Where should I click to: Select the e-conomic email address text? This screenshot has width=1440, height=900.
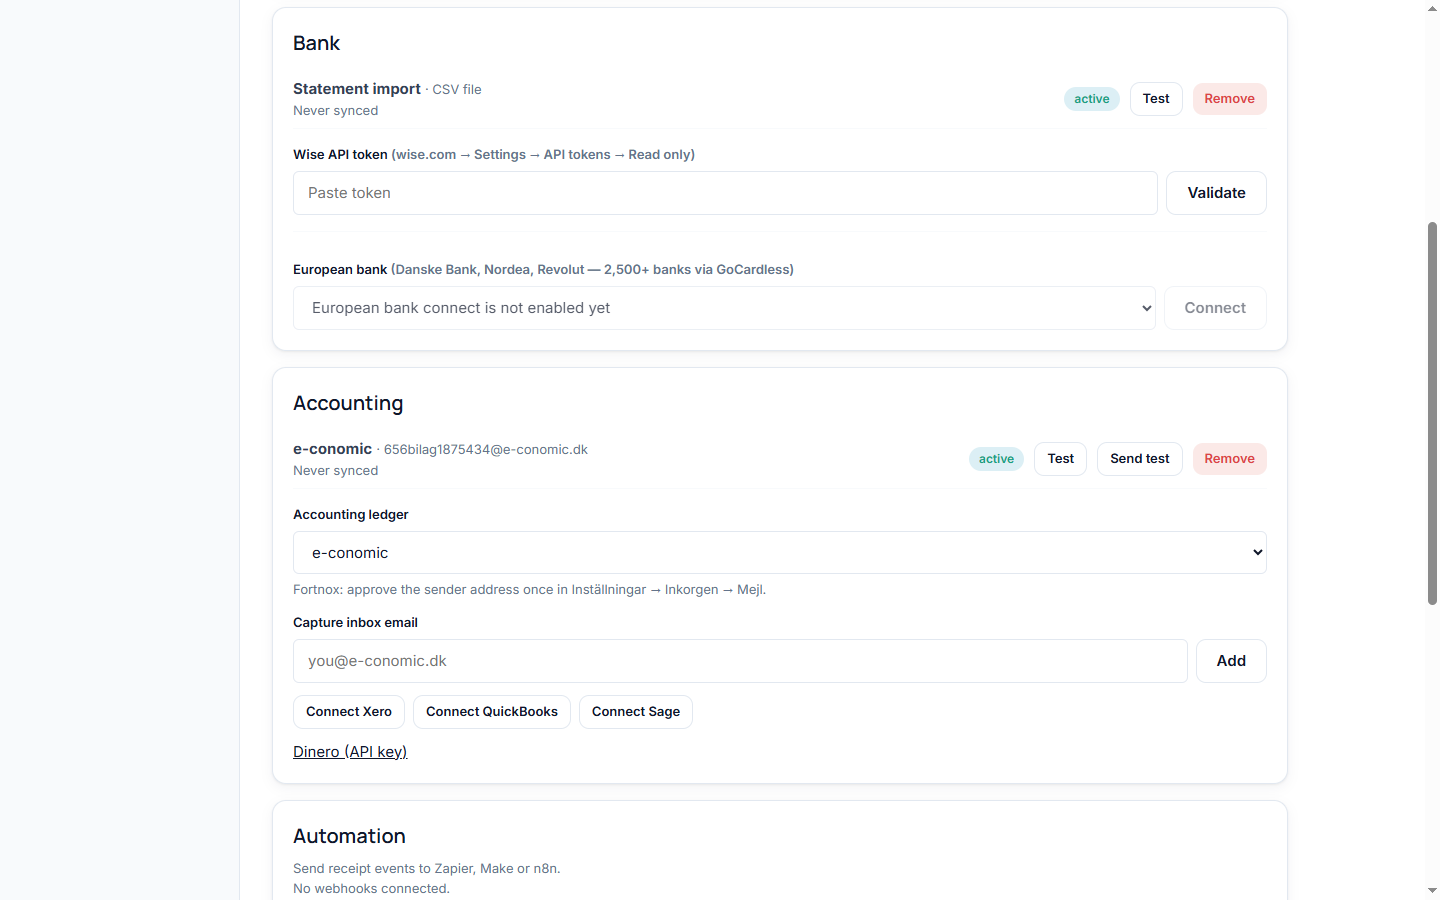click(486, 450)
